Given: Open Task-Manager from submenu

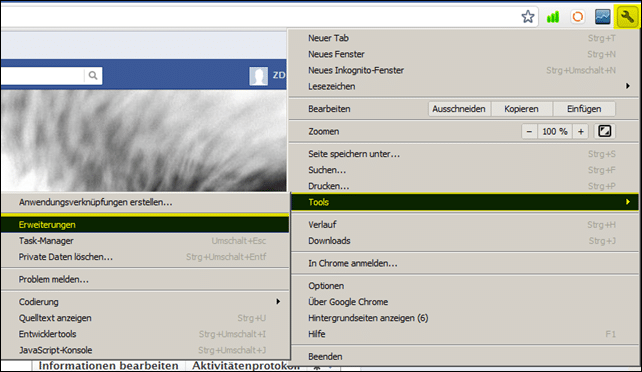Looking at the screenshot, I should click(145, 241).
